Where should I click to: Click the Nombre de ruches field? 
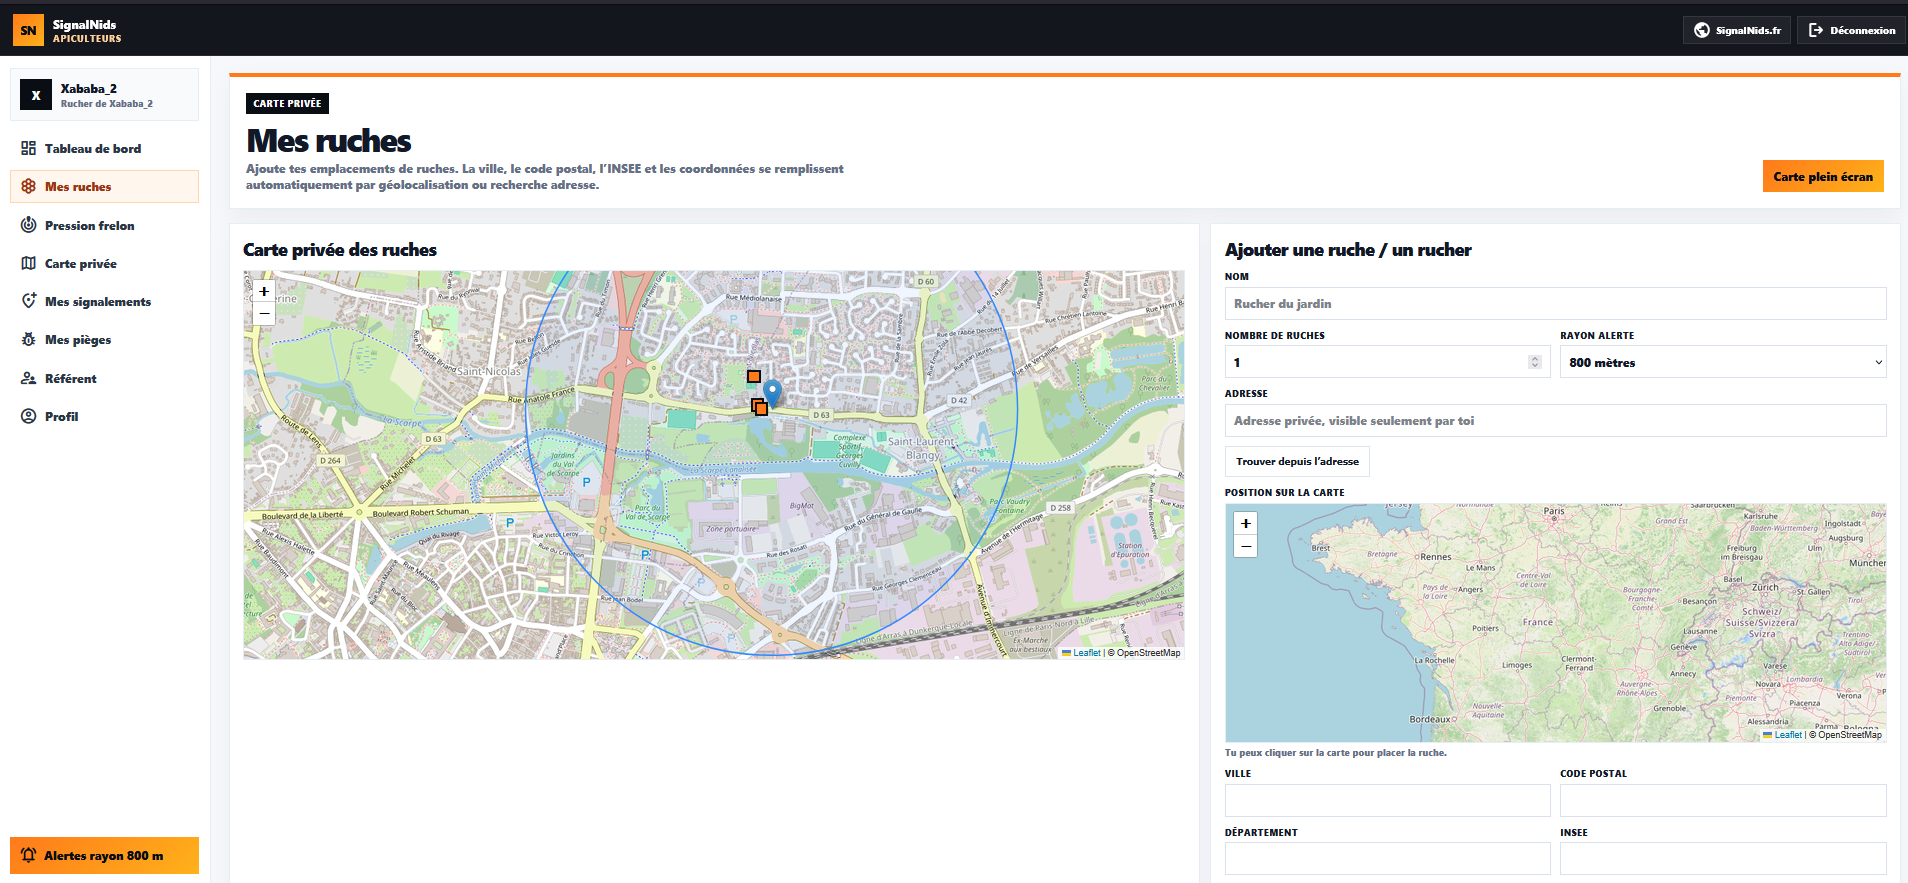tap(1386, 362)
